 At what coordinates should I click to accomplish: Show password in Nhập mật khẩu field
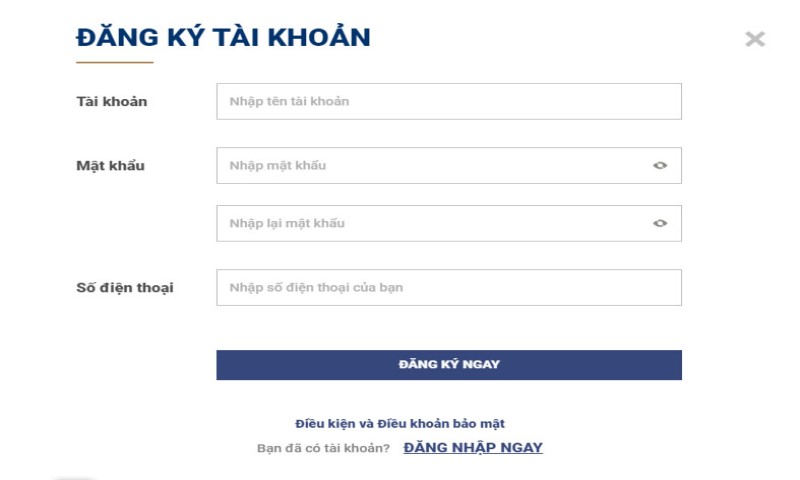[660, 165]
